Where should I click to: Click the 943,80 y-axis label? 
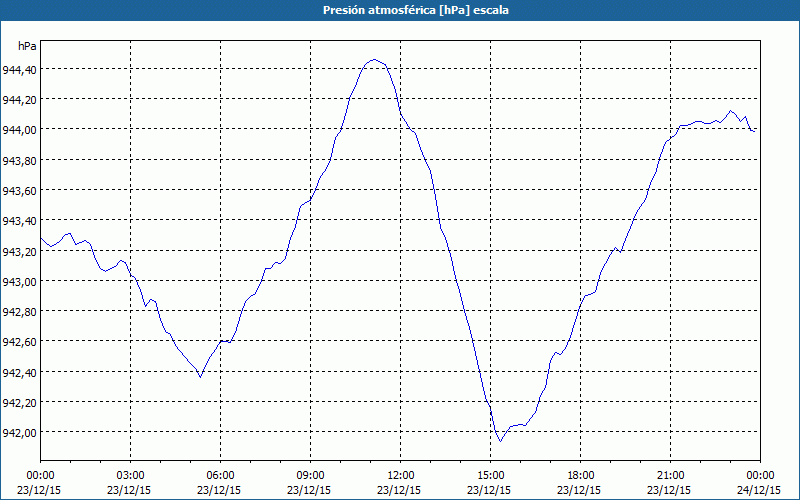click(19, 160)
